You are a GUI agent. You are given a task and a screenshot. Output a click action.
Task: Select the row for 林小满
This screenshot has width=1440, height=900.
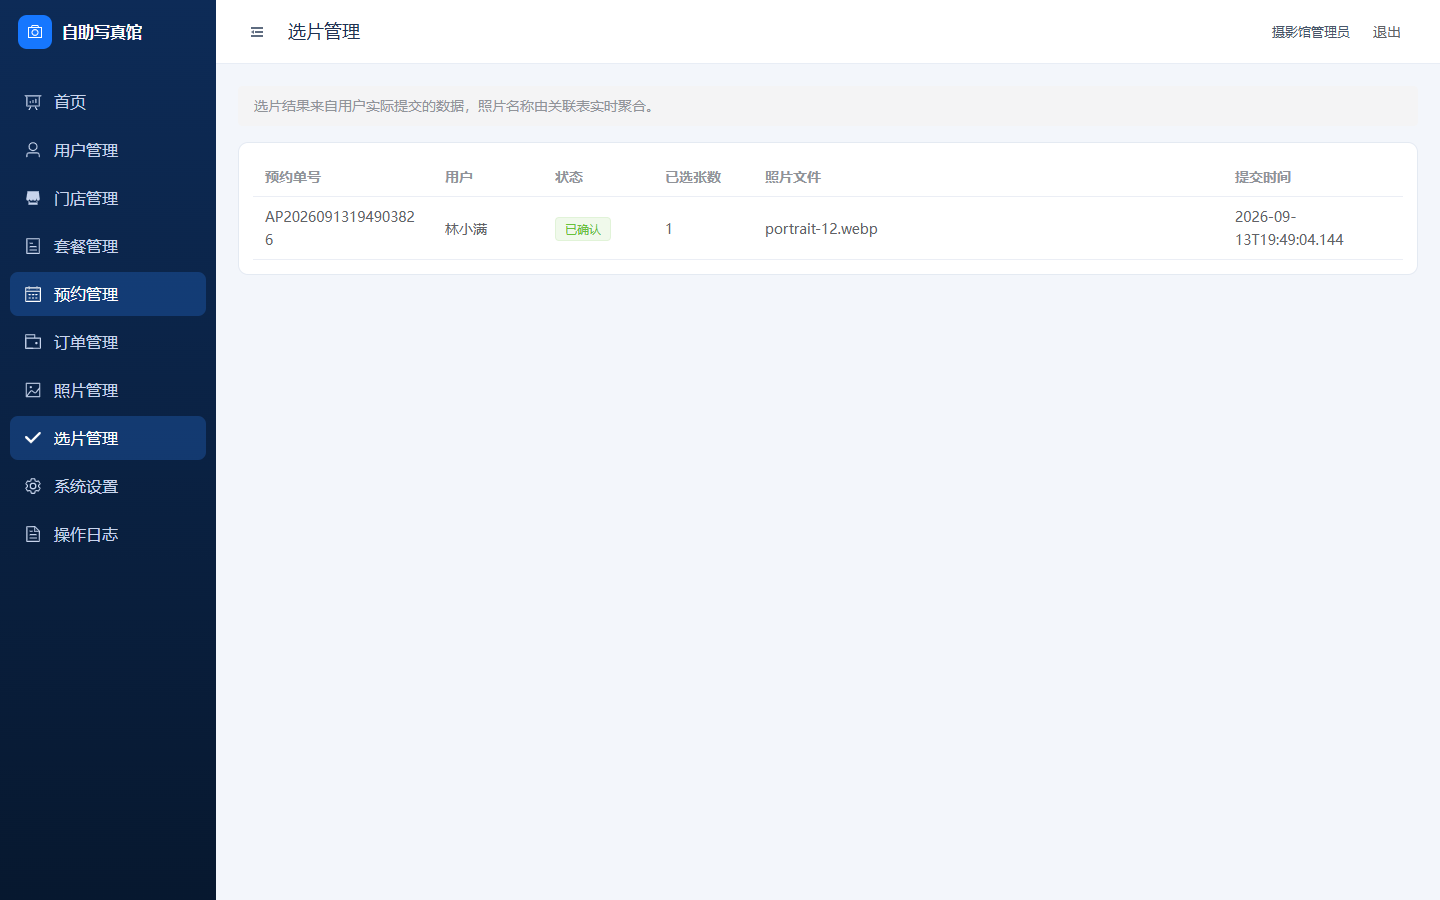coord(828,228)
